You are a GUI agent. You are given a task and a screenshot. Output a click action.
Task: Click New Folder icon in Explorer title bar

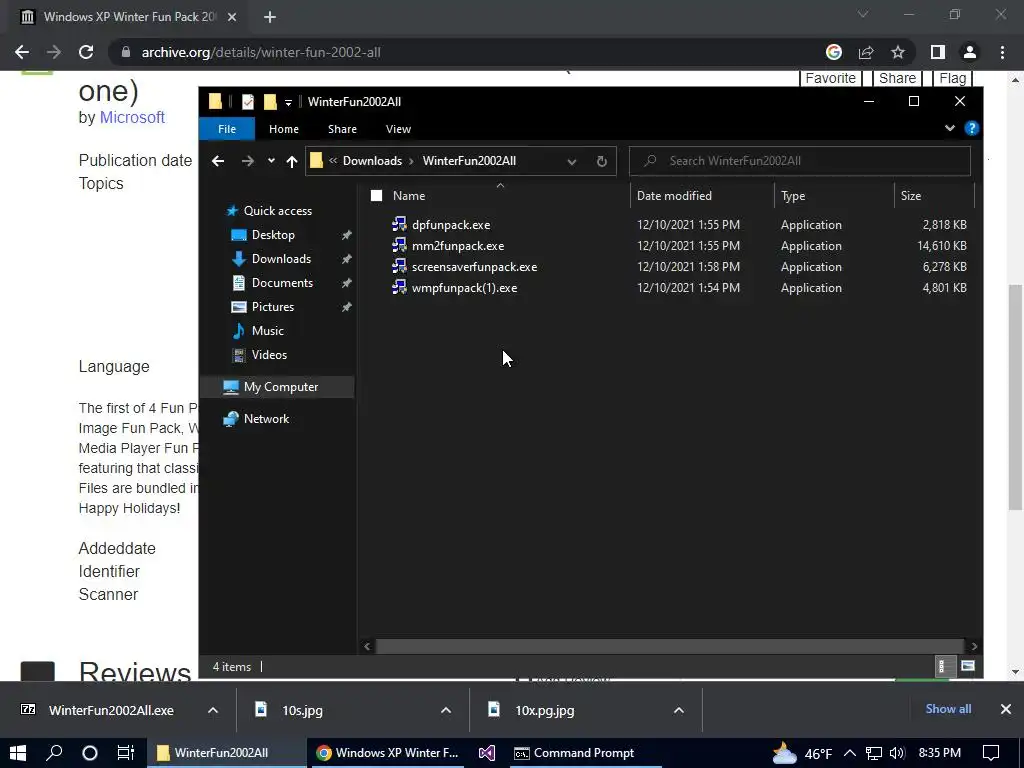[x=270, y=102]
